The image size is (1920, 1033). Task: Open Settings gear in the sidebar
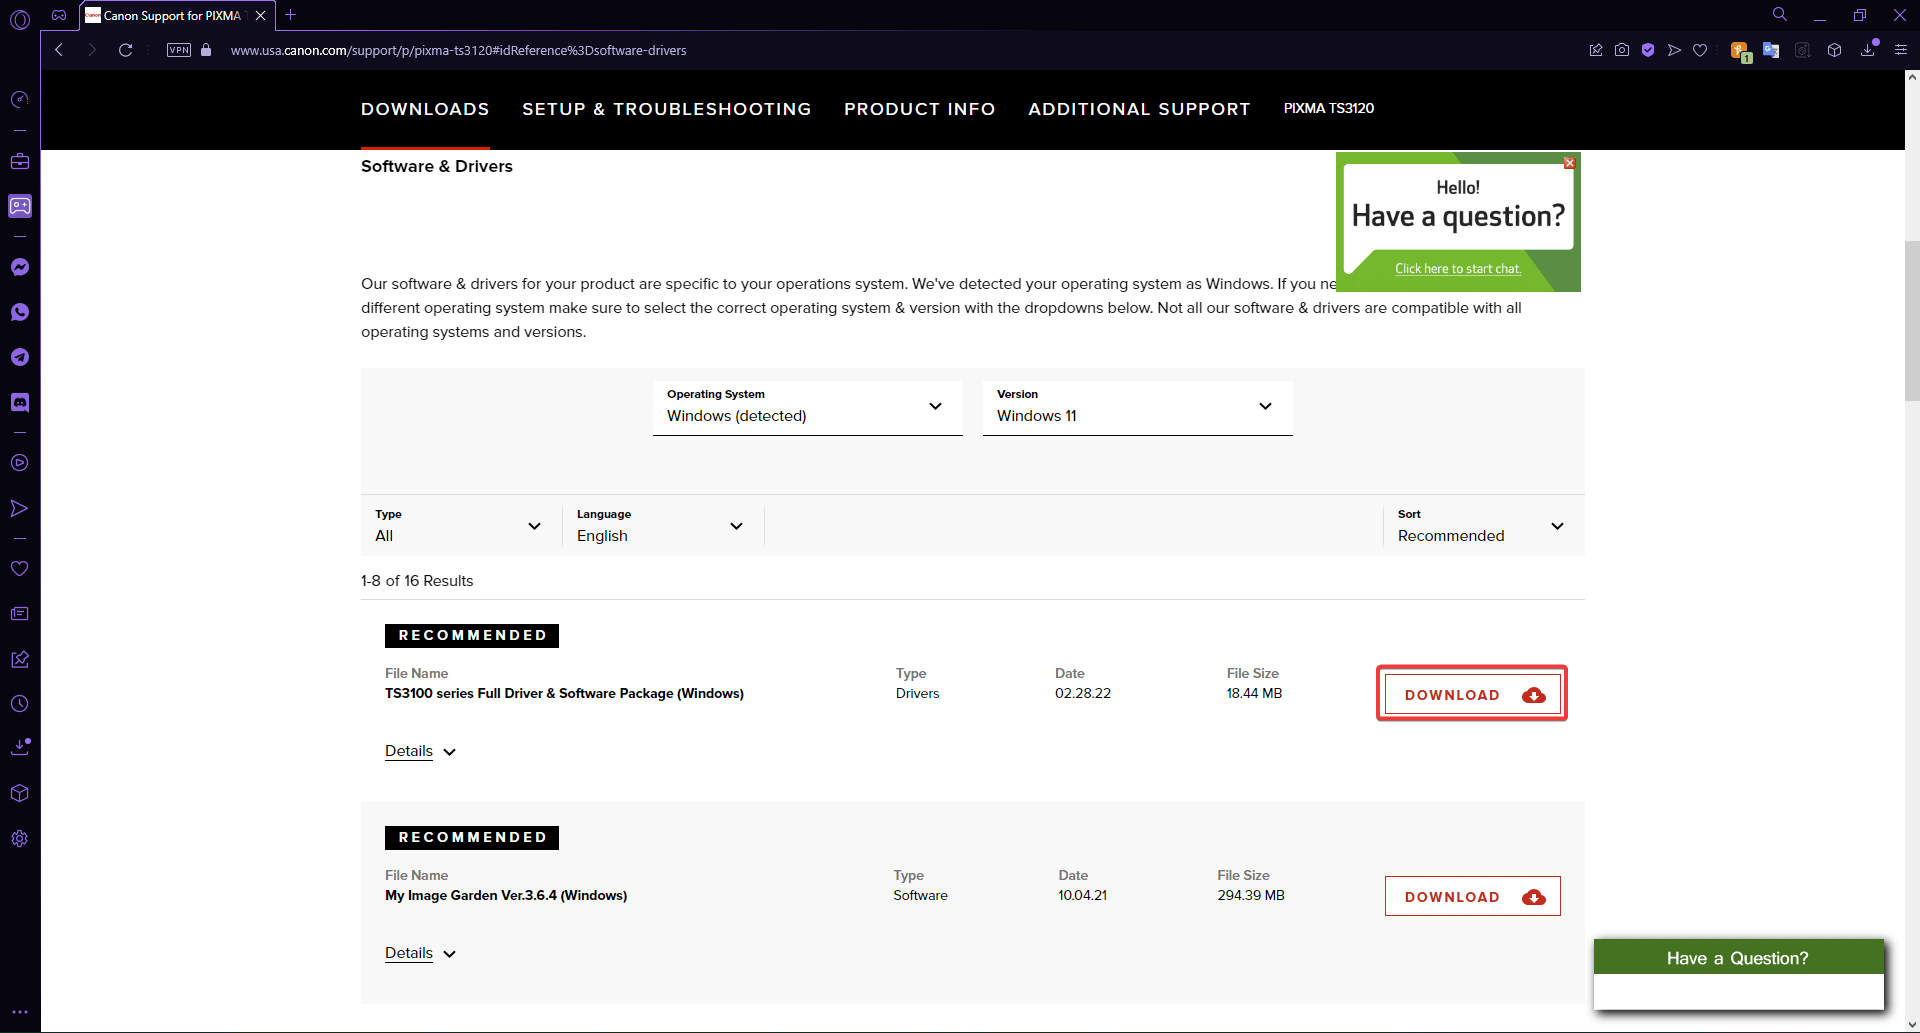(x=20, y=839)
